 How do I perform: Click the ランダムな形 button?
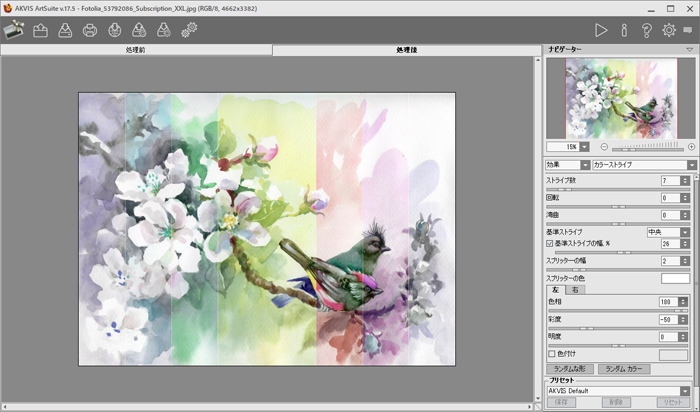tap(570, 369)
